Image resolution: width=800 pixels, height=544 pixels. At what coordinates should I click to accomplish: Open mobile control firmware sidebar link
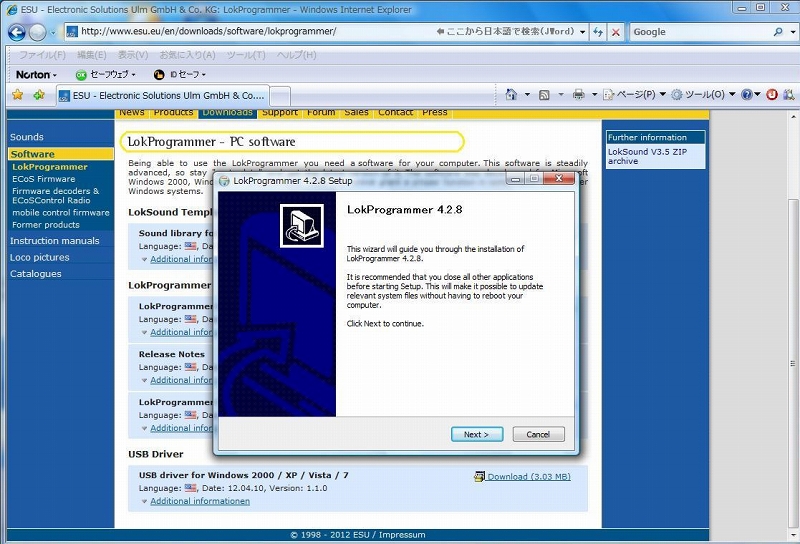(x=61, y=213)
